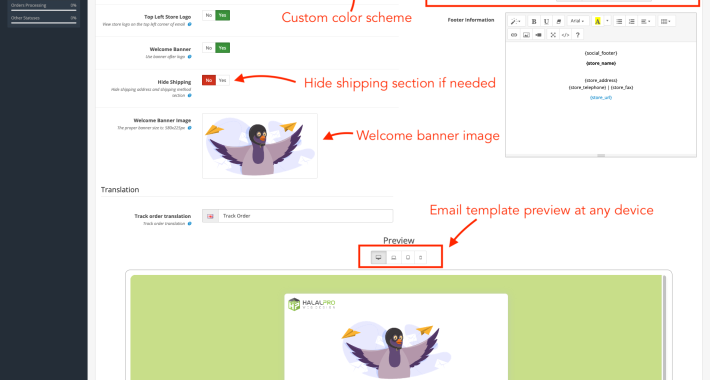Open editor help question mark
Image resolution: width=710 pixels, height=380 pixels.
(x=577, y=35)
